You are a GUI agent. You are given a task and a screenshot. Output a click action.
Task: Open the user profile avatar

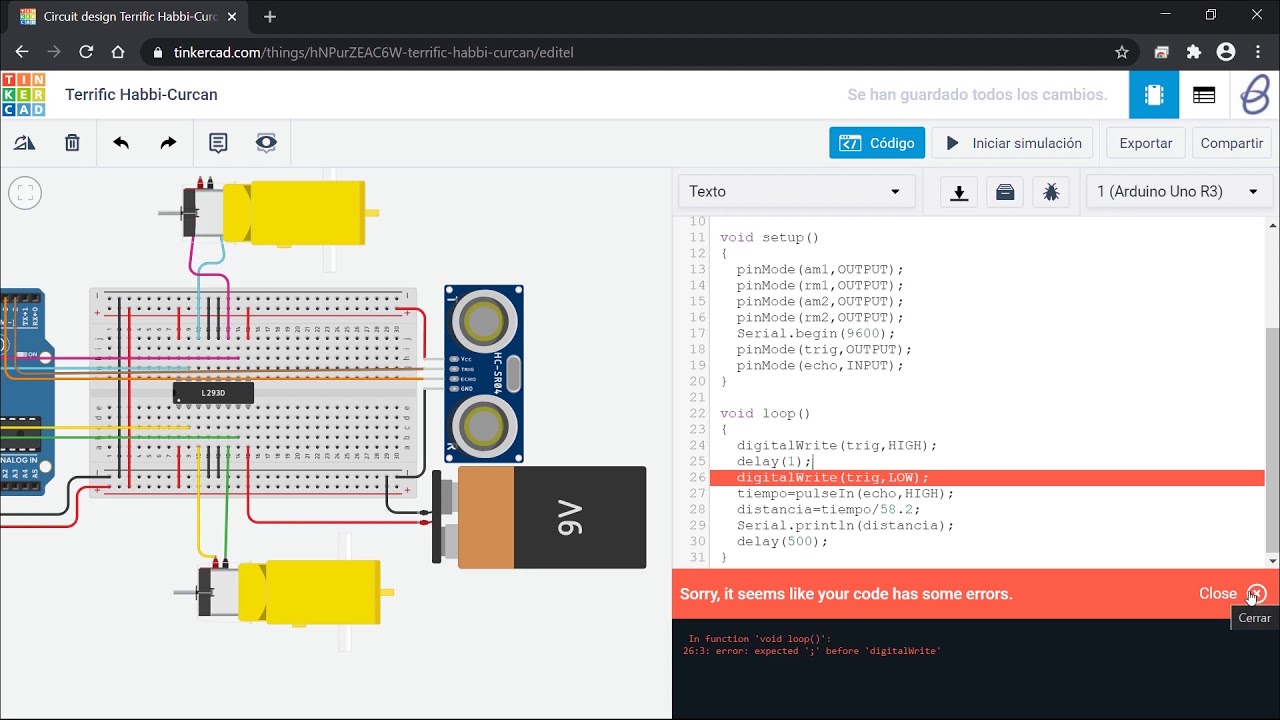(1254, 95)
